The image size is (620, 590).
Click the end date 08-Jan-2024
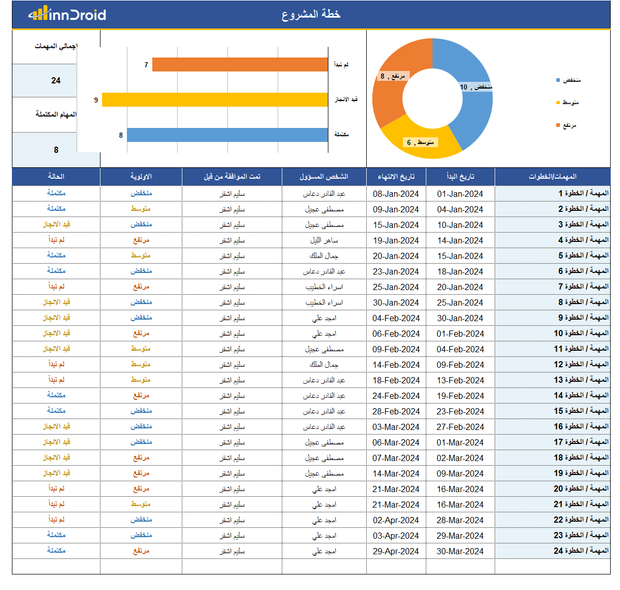click(x=396, y=194)
